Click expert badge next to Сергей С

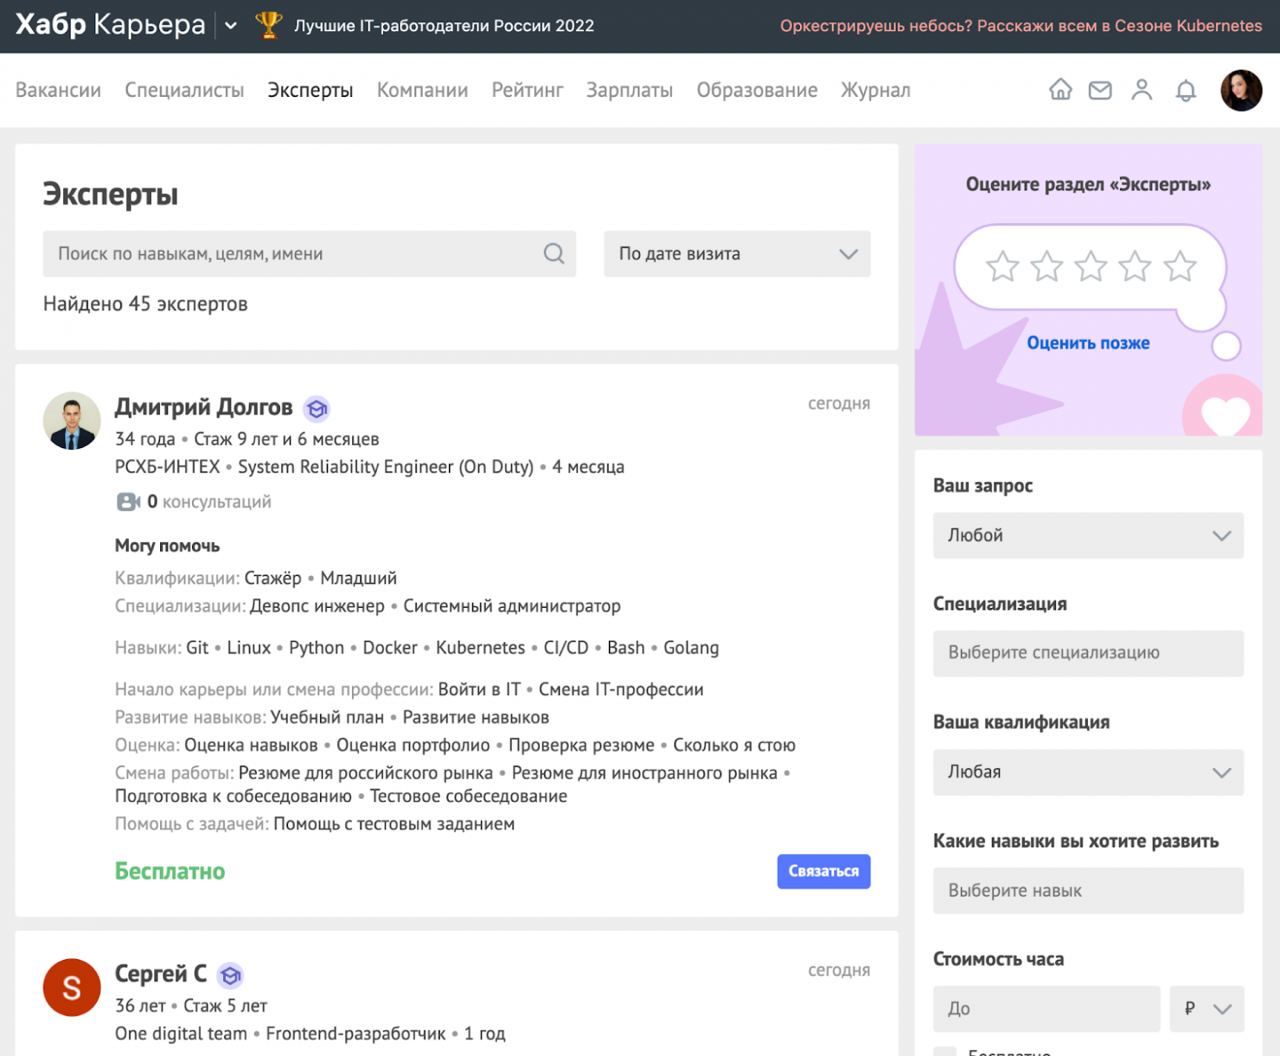[231, 975]
